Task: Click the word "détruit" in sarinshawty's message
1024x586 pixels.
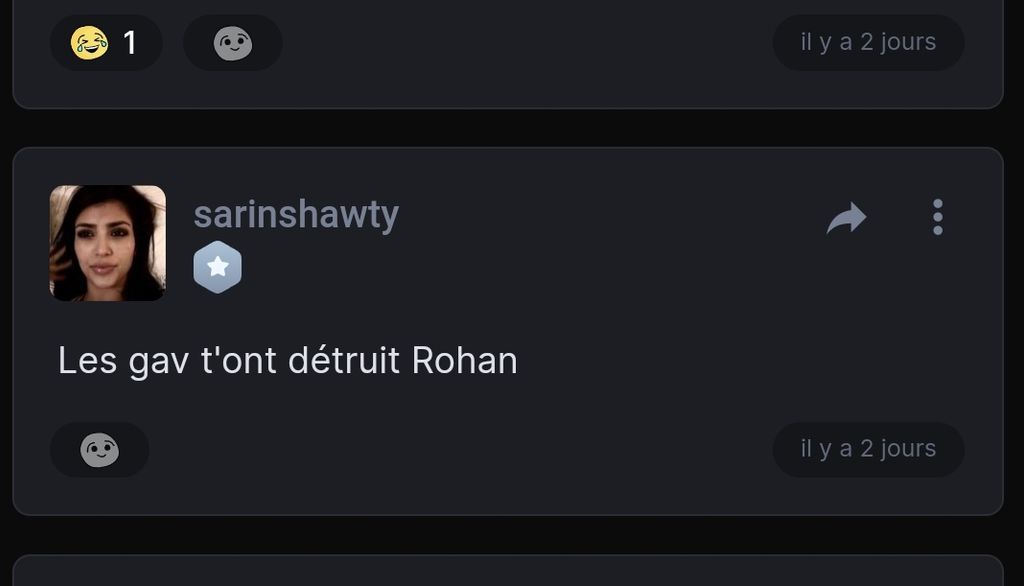Action: point(344,360)
